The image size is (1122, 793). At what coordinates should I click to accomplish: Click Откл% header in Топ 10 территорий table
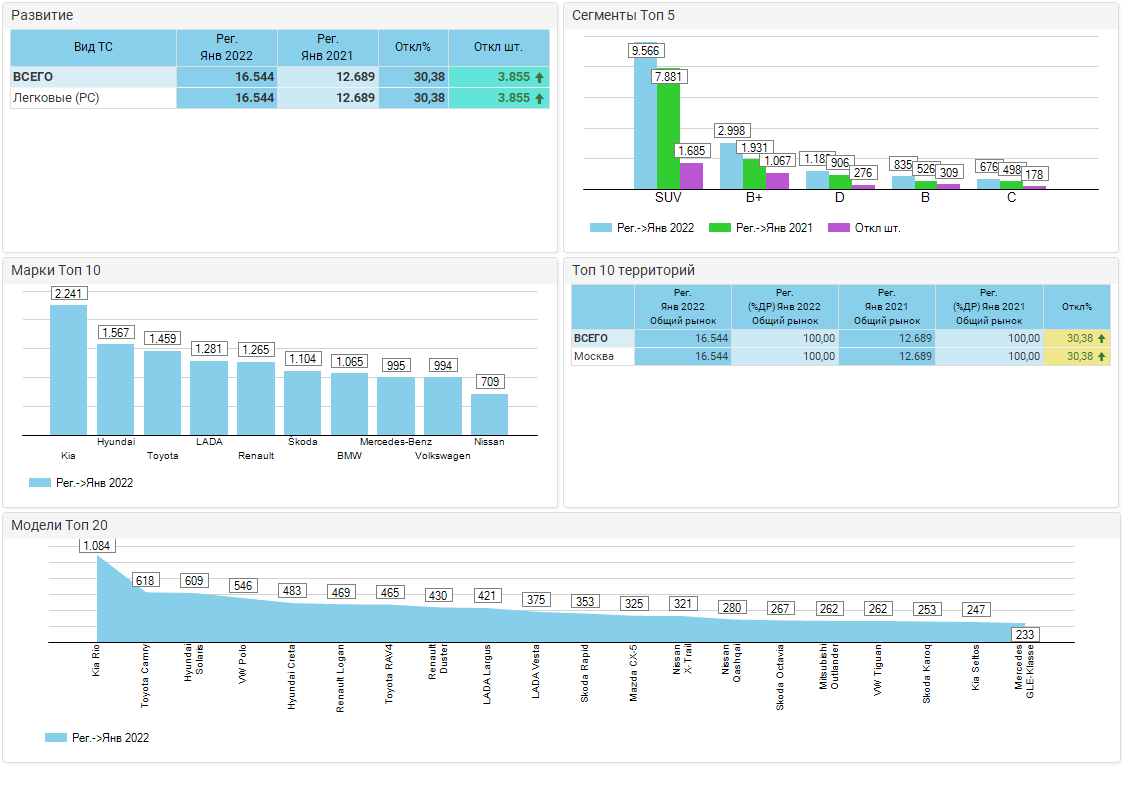pos(1076,306)
